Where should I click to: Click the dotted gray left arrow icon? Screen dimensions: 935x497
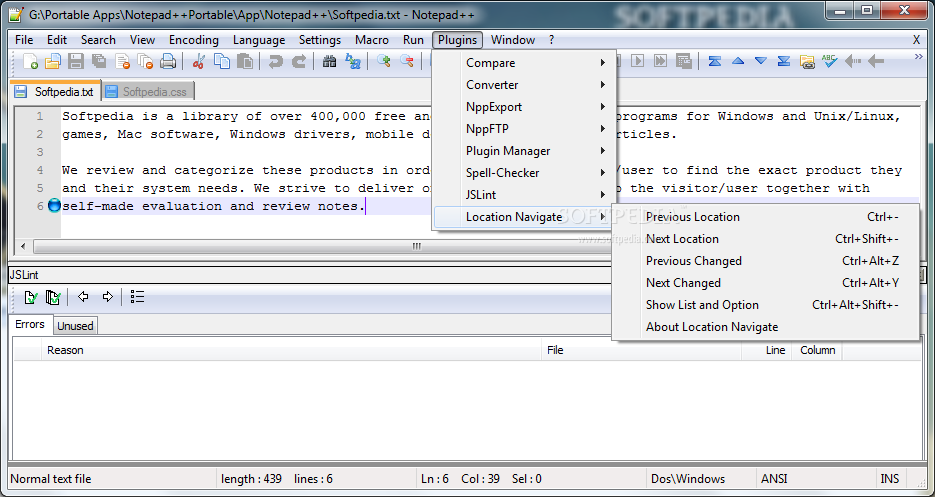pyautogui.click(x=853, y=61)
